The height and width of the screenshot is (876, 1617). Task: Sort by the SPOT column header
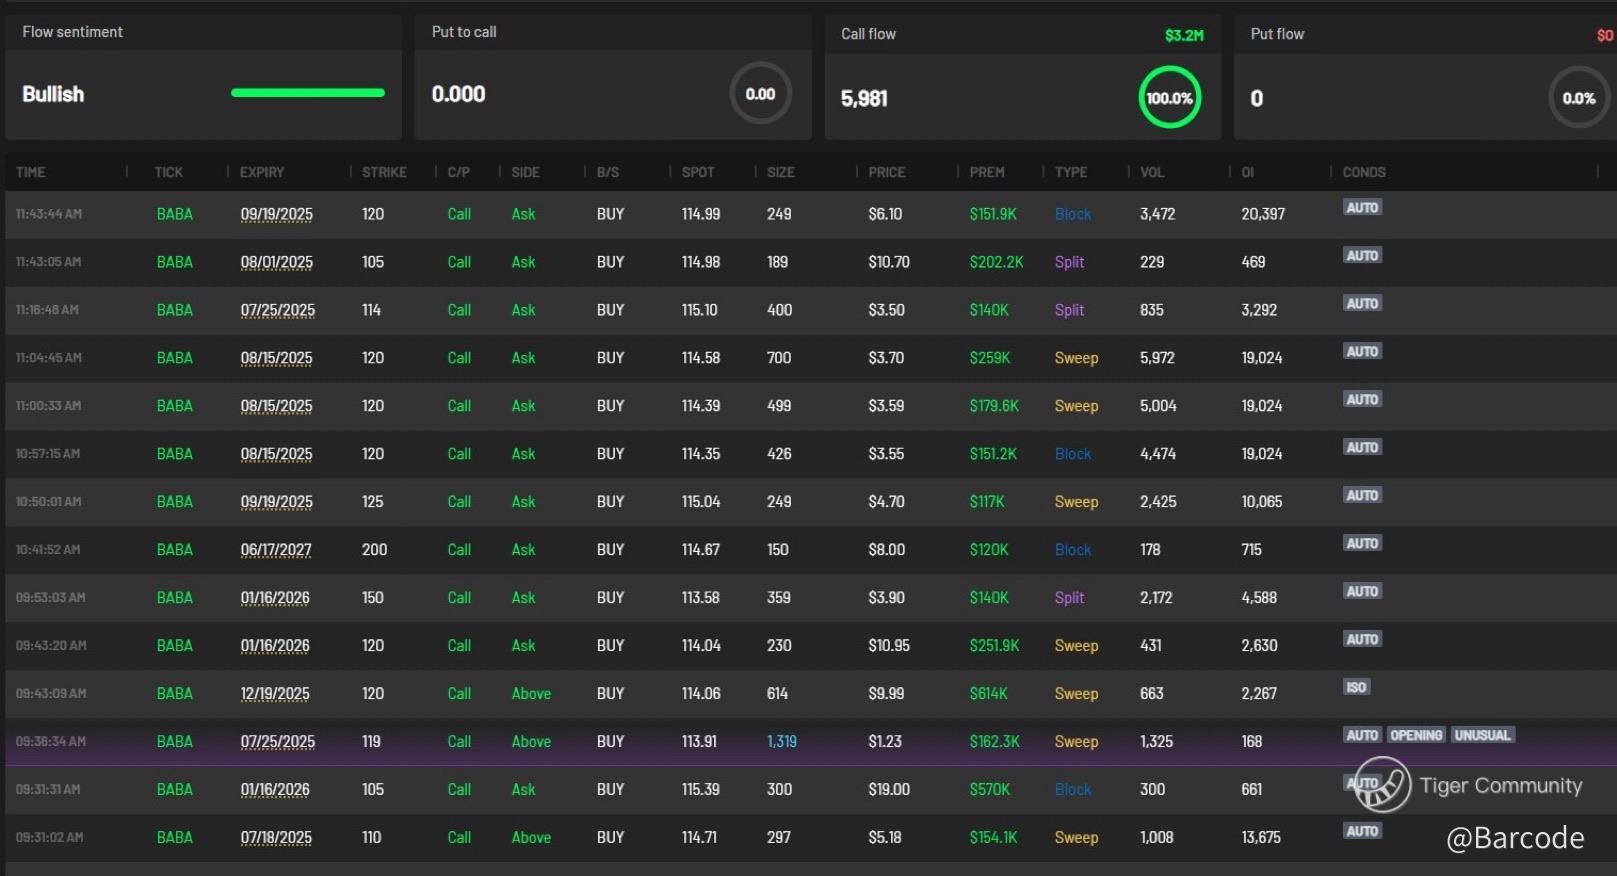point(698,172)
